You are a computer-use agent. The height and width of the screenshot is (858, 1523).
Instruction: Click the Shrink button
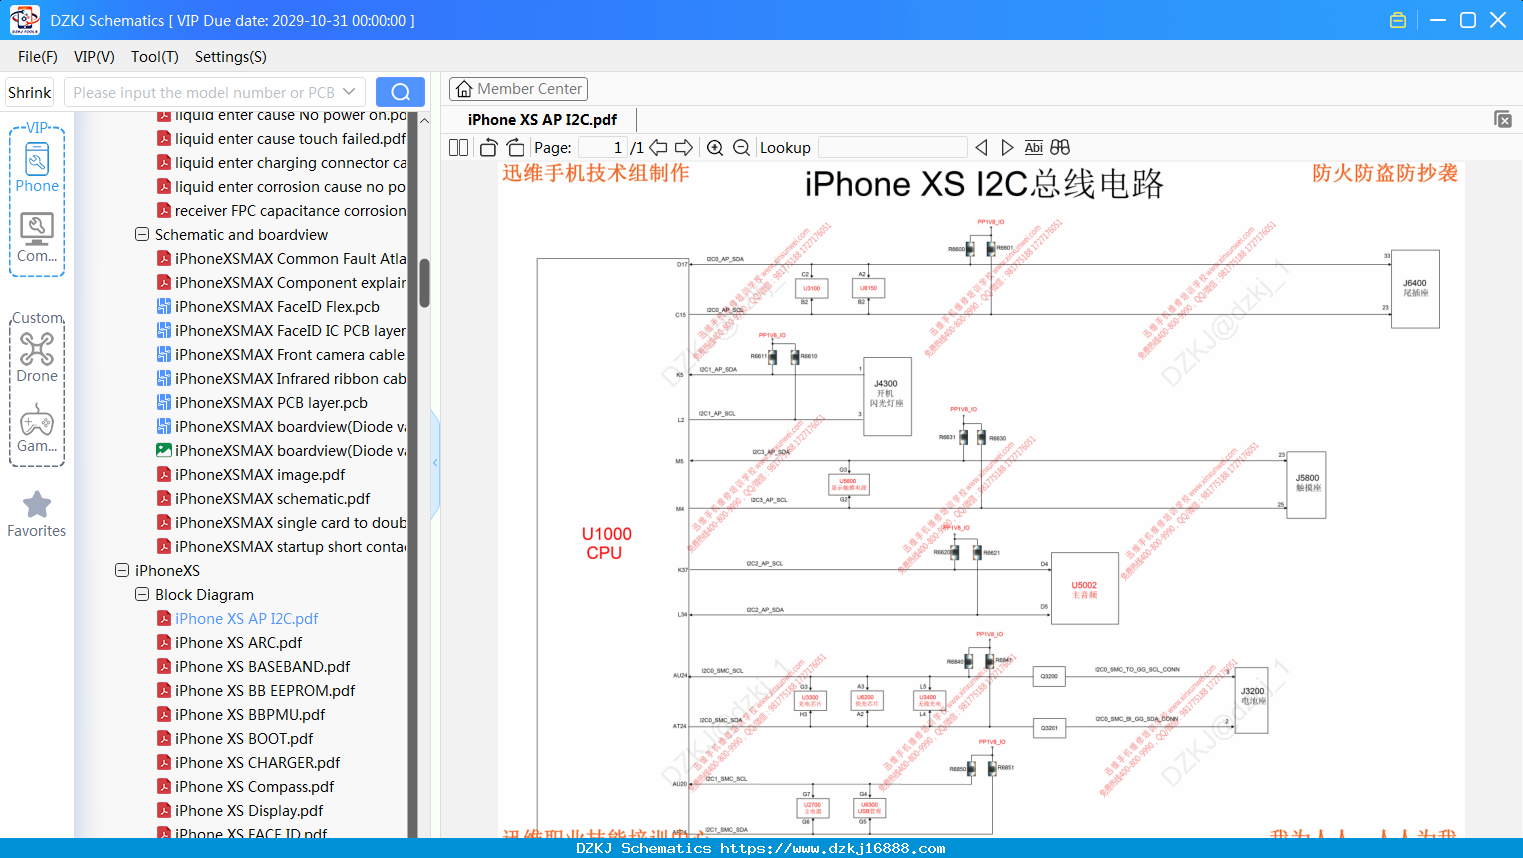(29, 92)
